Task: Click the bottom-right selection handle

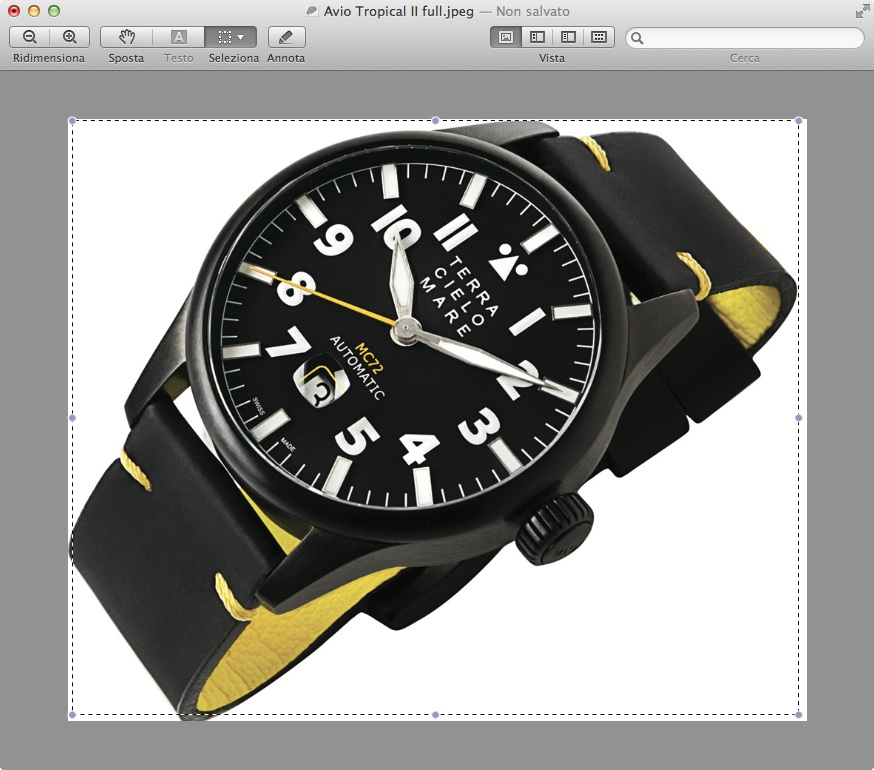Action: (798, 714)
